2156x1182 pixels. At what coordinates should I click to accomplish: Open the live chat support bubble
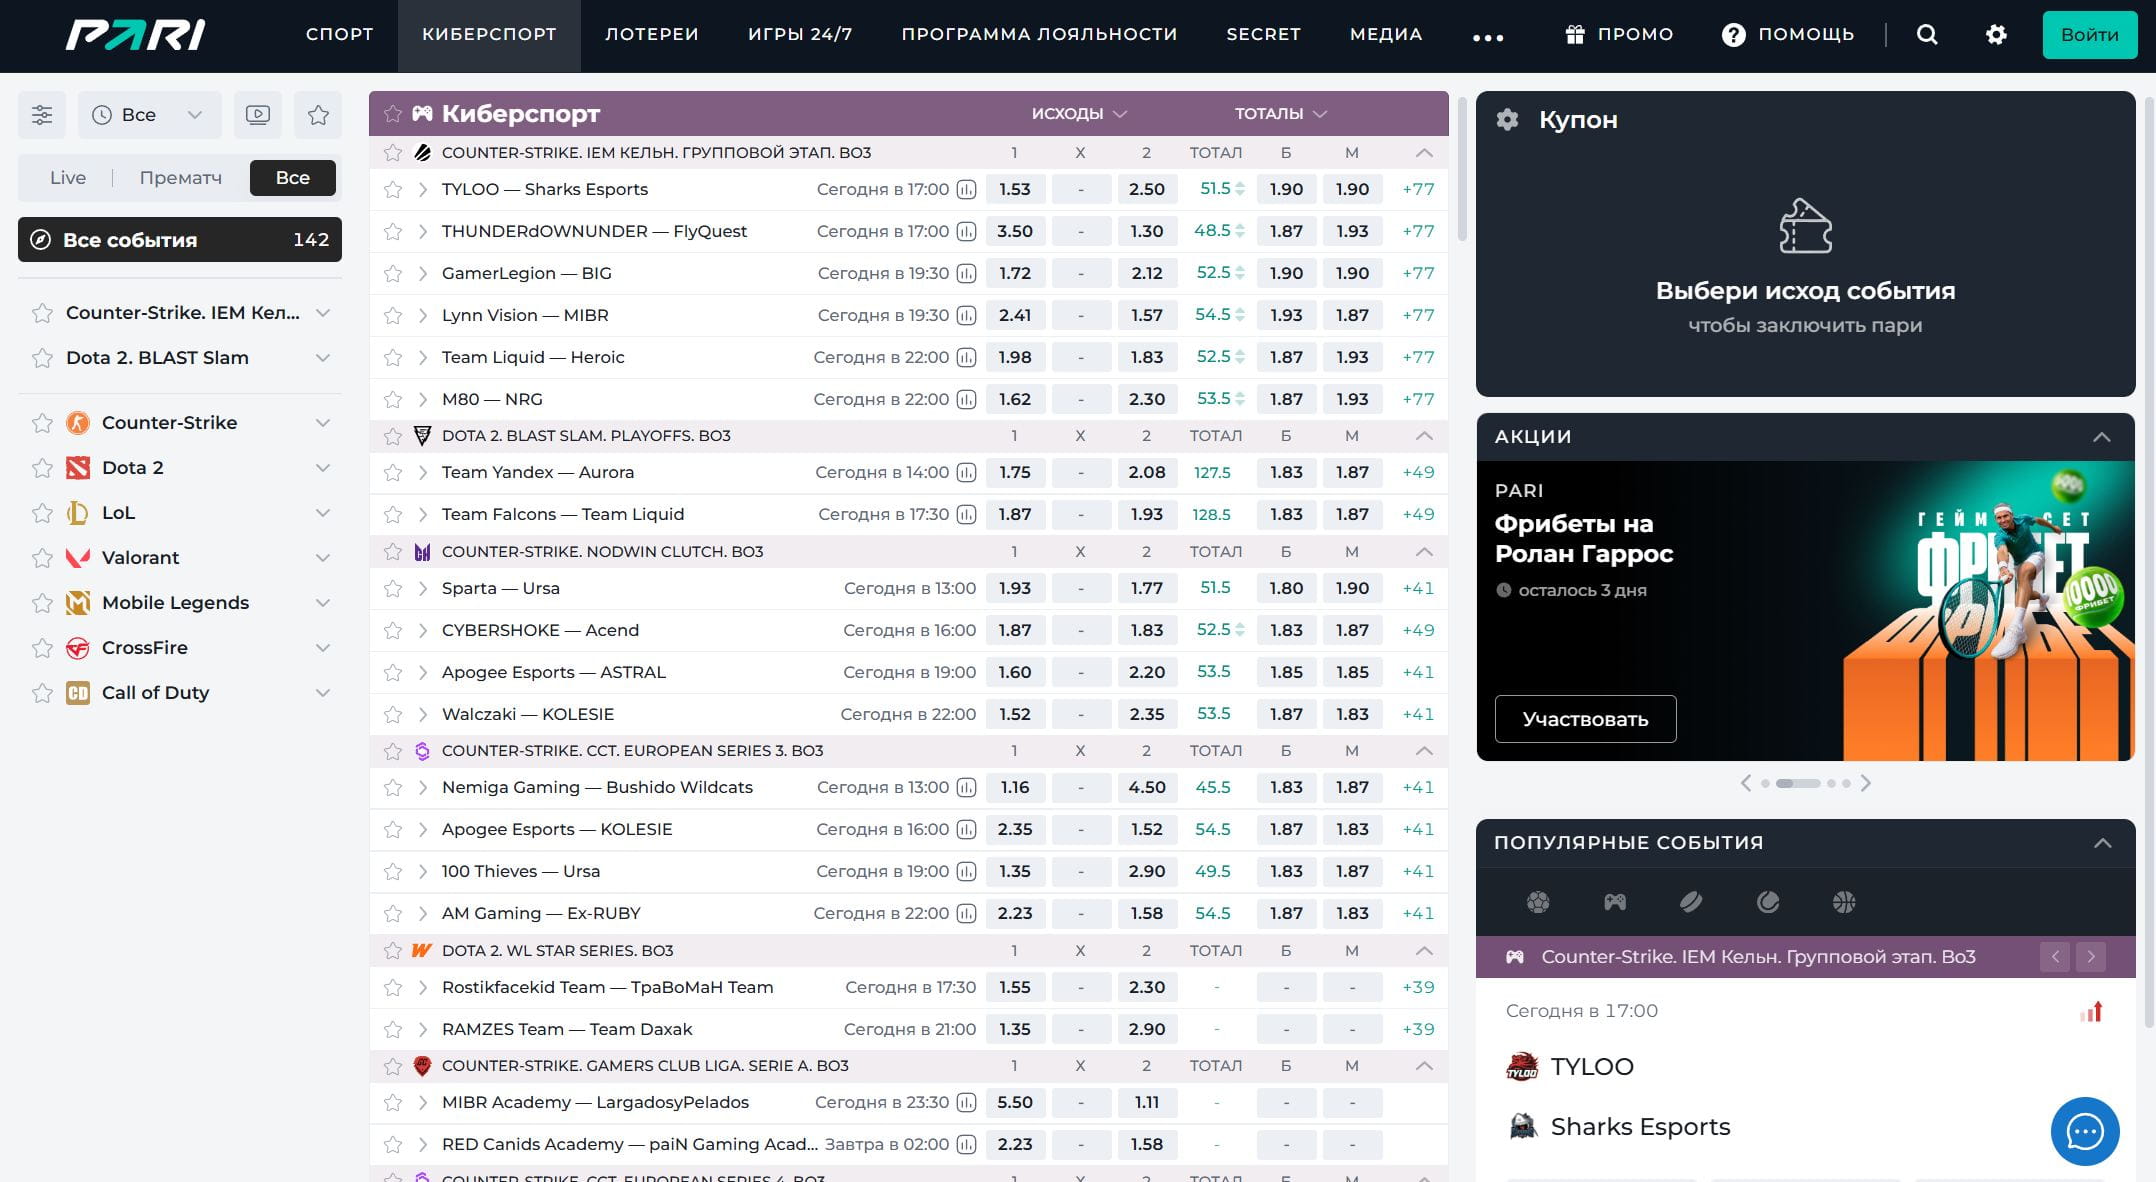click(2085, 1131)
